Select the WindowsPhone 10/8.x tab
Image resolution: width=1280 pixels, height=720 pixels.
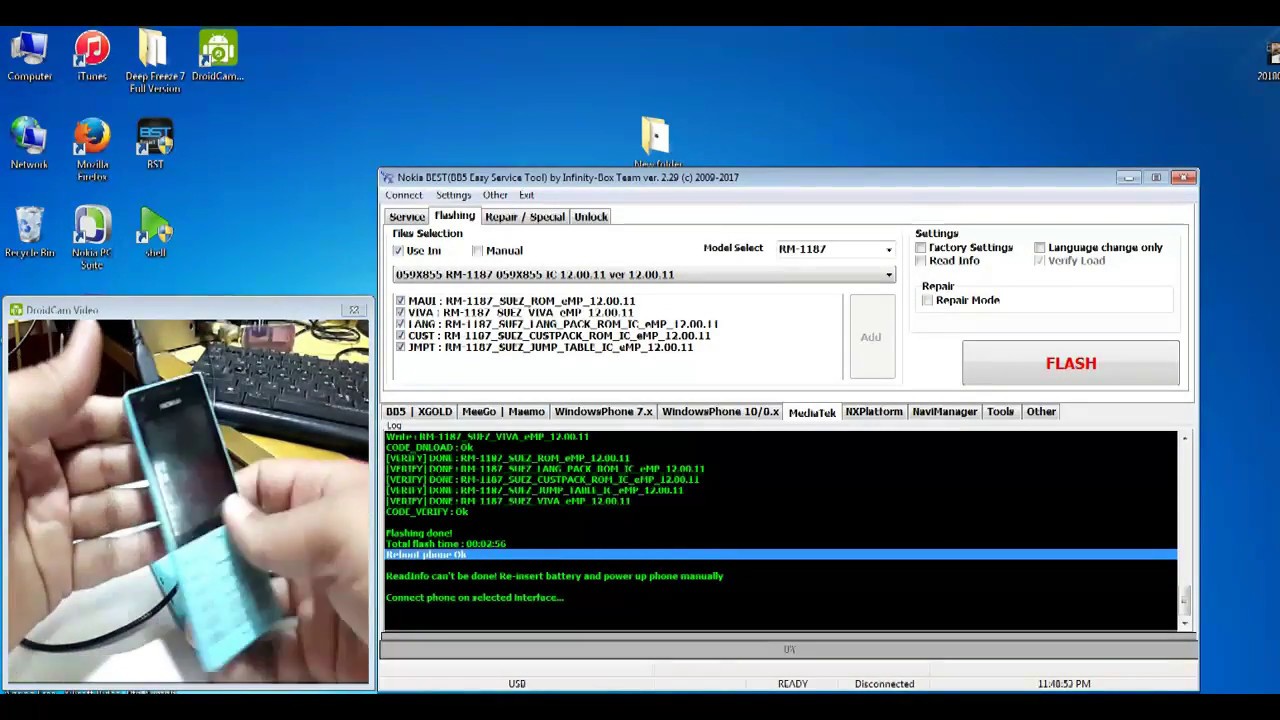pyautogui.click(x=720, y=412)
